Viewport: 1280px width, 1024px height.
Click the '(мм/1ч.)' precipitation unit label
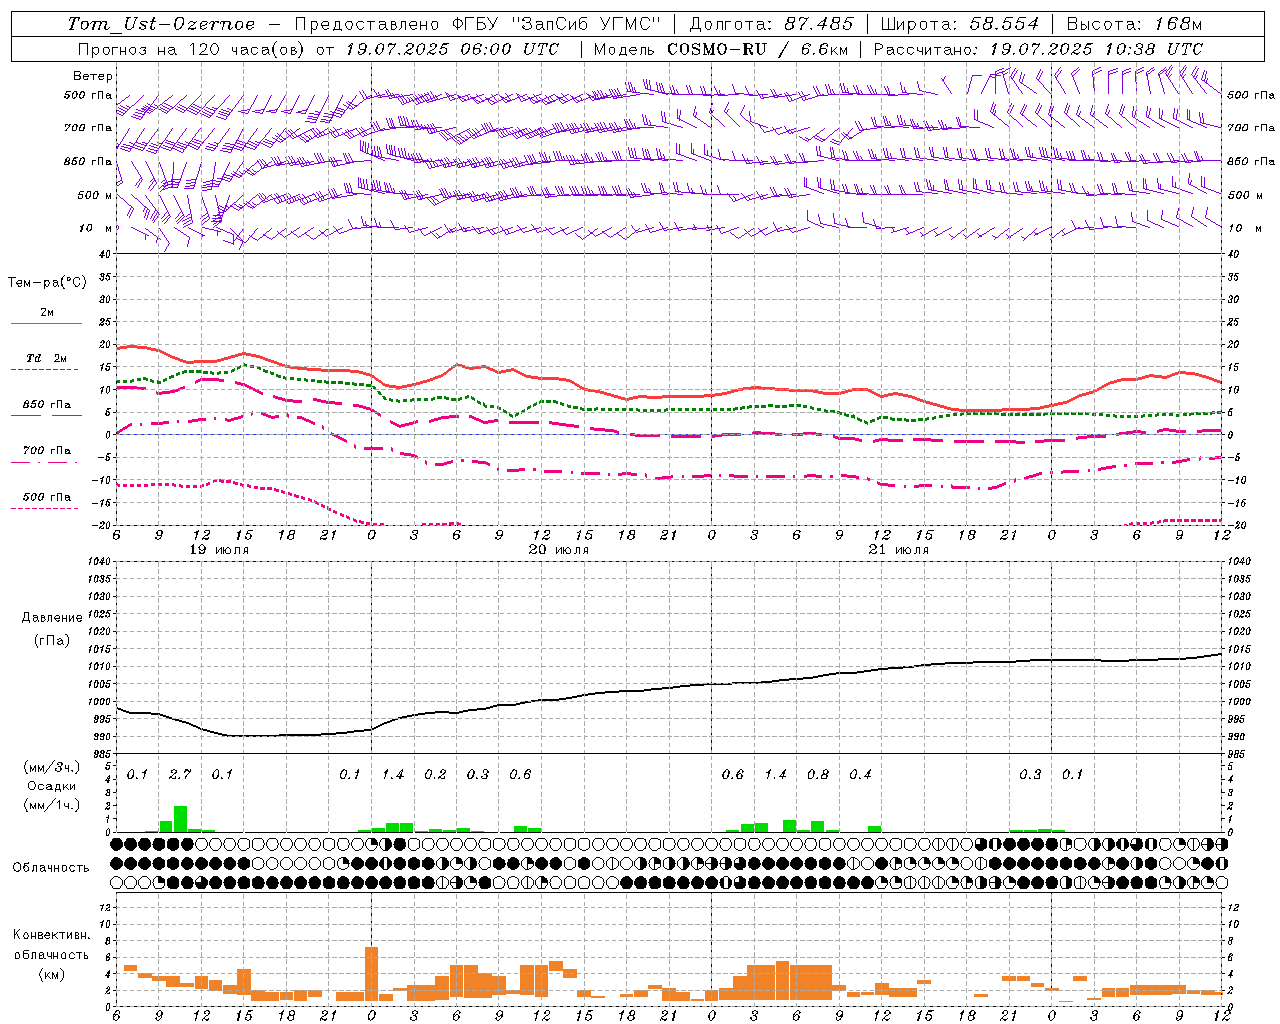click(x=51, y=805)
